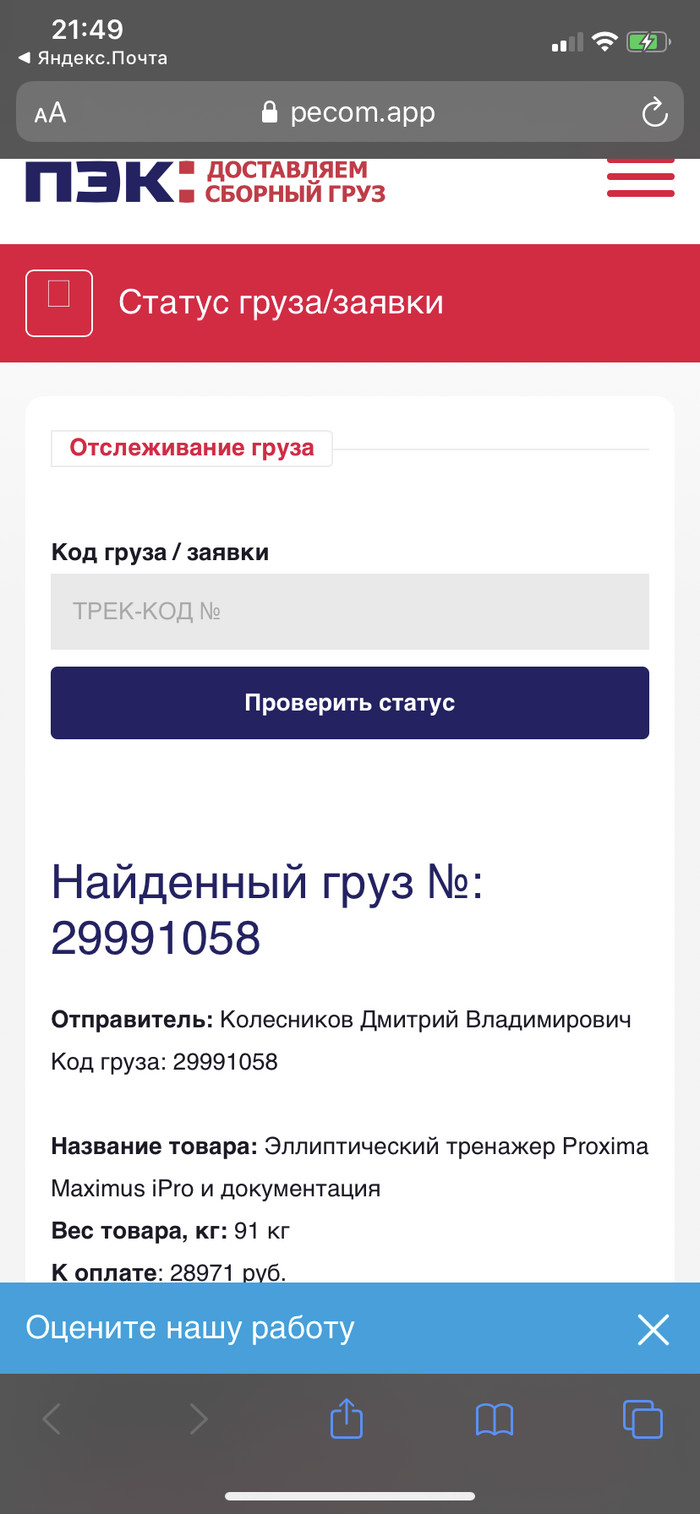Image resolution: width=700 pixels, height=1514 pixels.
Task: Open 'Оцените нашу работу' feedback banner
Action: (x=190, y=1328)
